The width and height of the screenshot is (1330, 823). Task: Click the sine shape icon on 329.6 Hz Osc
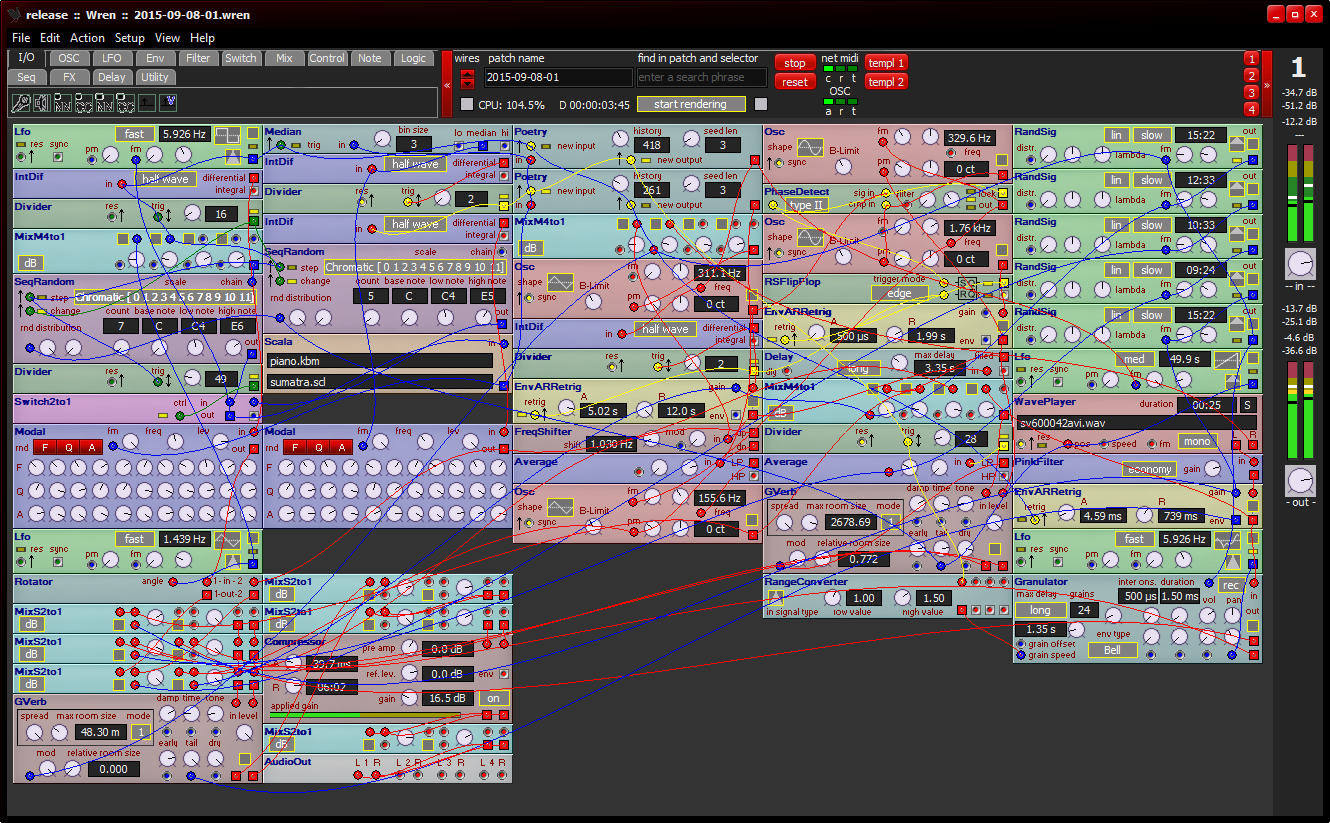tap(810, 147)
